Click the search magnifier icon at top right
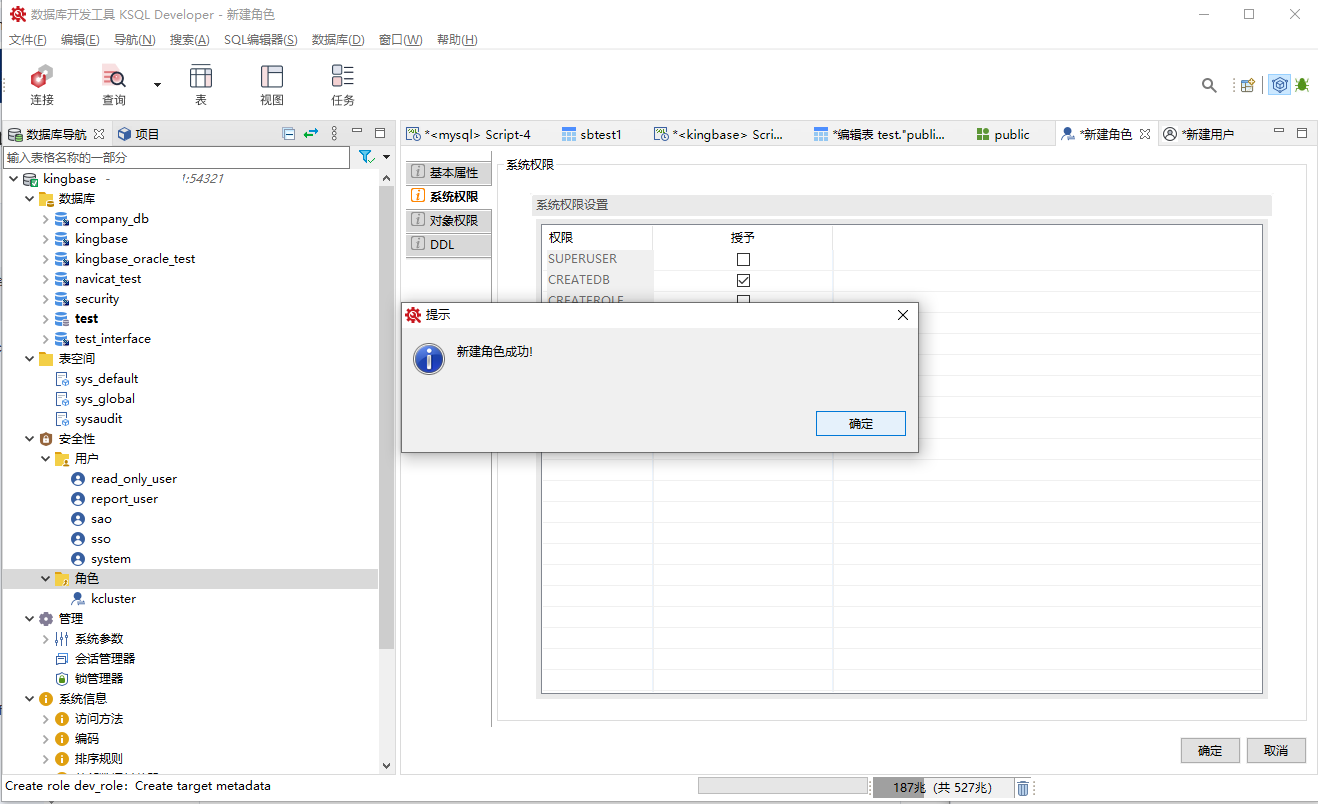 1209,86
